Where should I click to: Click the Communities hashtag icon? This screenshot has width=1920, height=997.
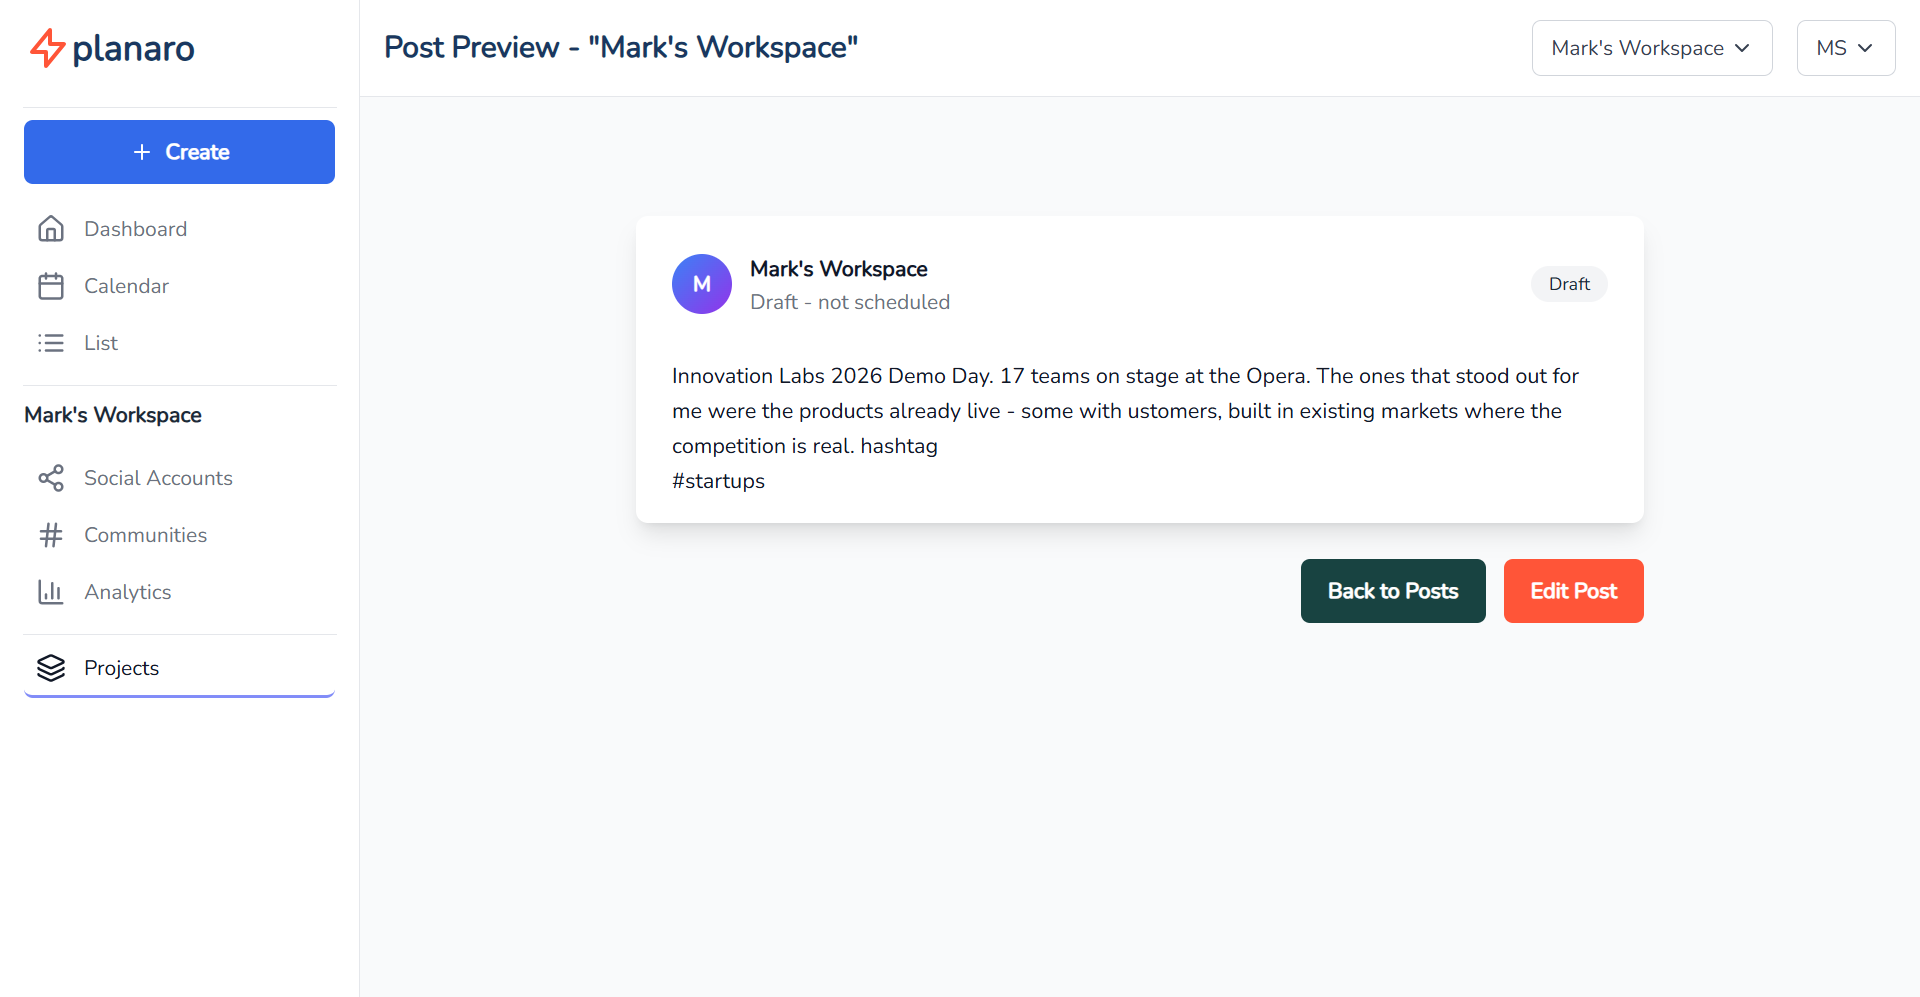pos(51,535)
